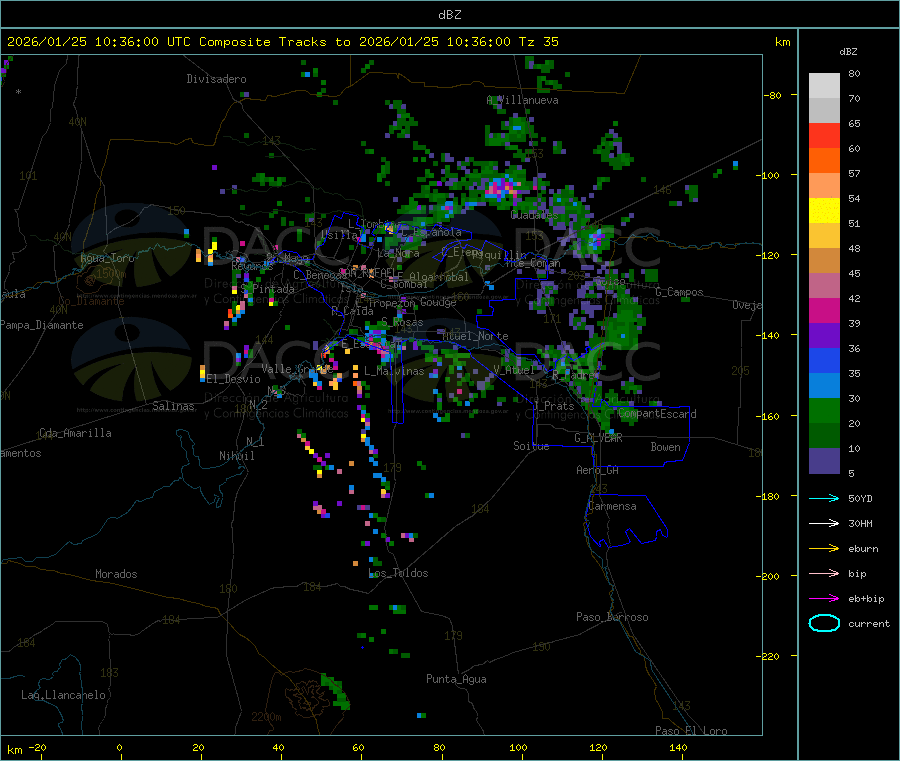Click the green radar echo near Punta_Agua volcano

coord(335,692)
